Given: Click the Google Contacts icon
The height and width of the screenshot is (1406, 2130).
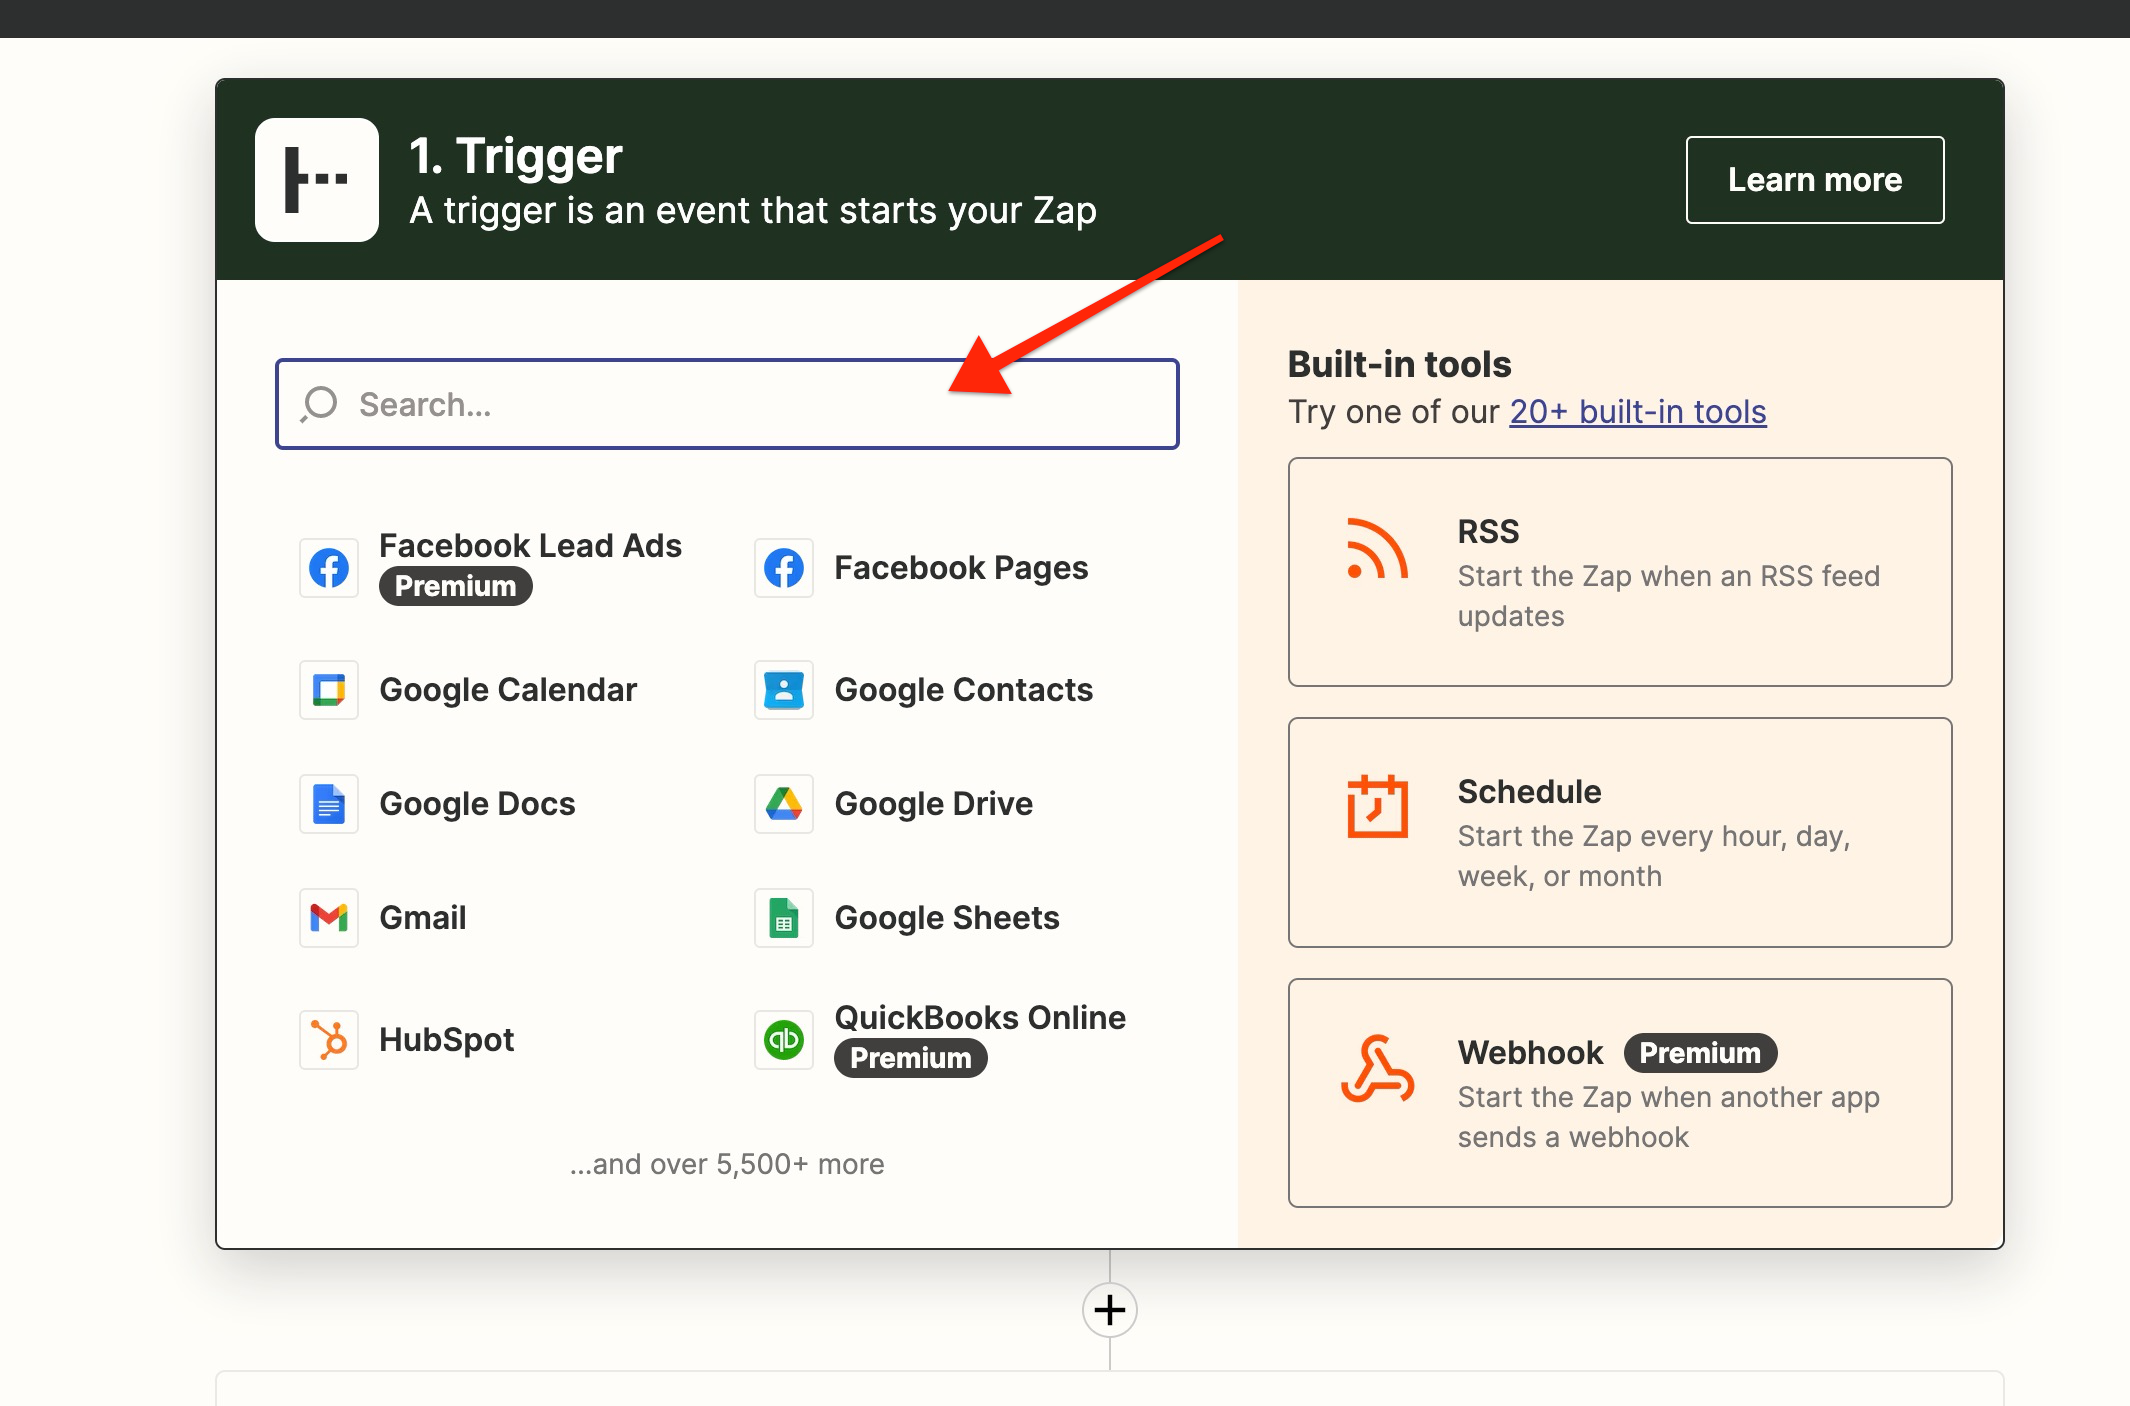Looking at the screenshot, I should point(784,690).
